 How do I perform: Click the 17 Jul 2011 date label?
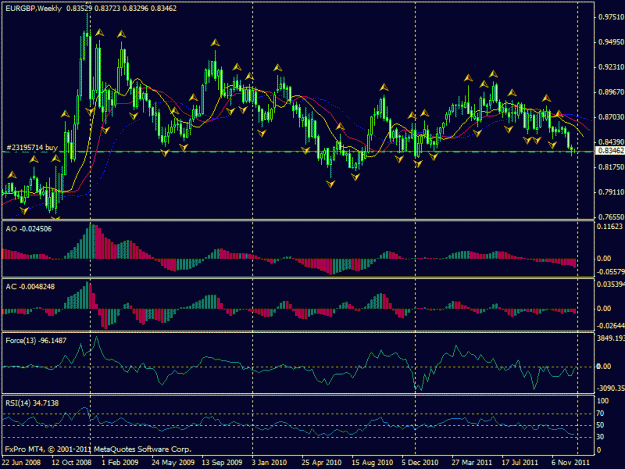click(x=520, y=463)
